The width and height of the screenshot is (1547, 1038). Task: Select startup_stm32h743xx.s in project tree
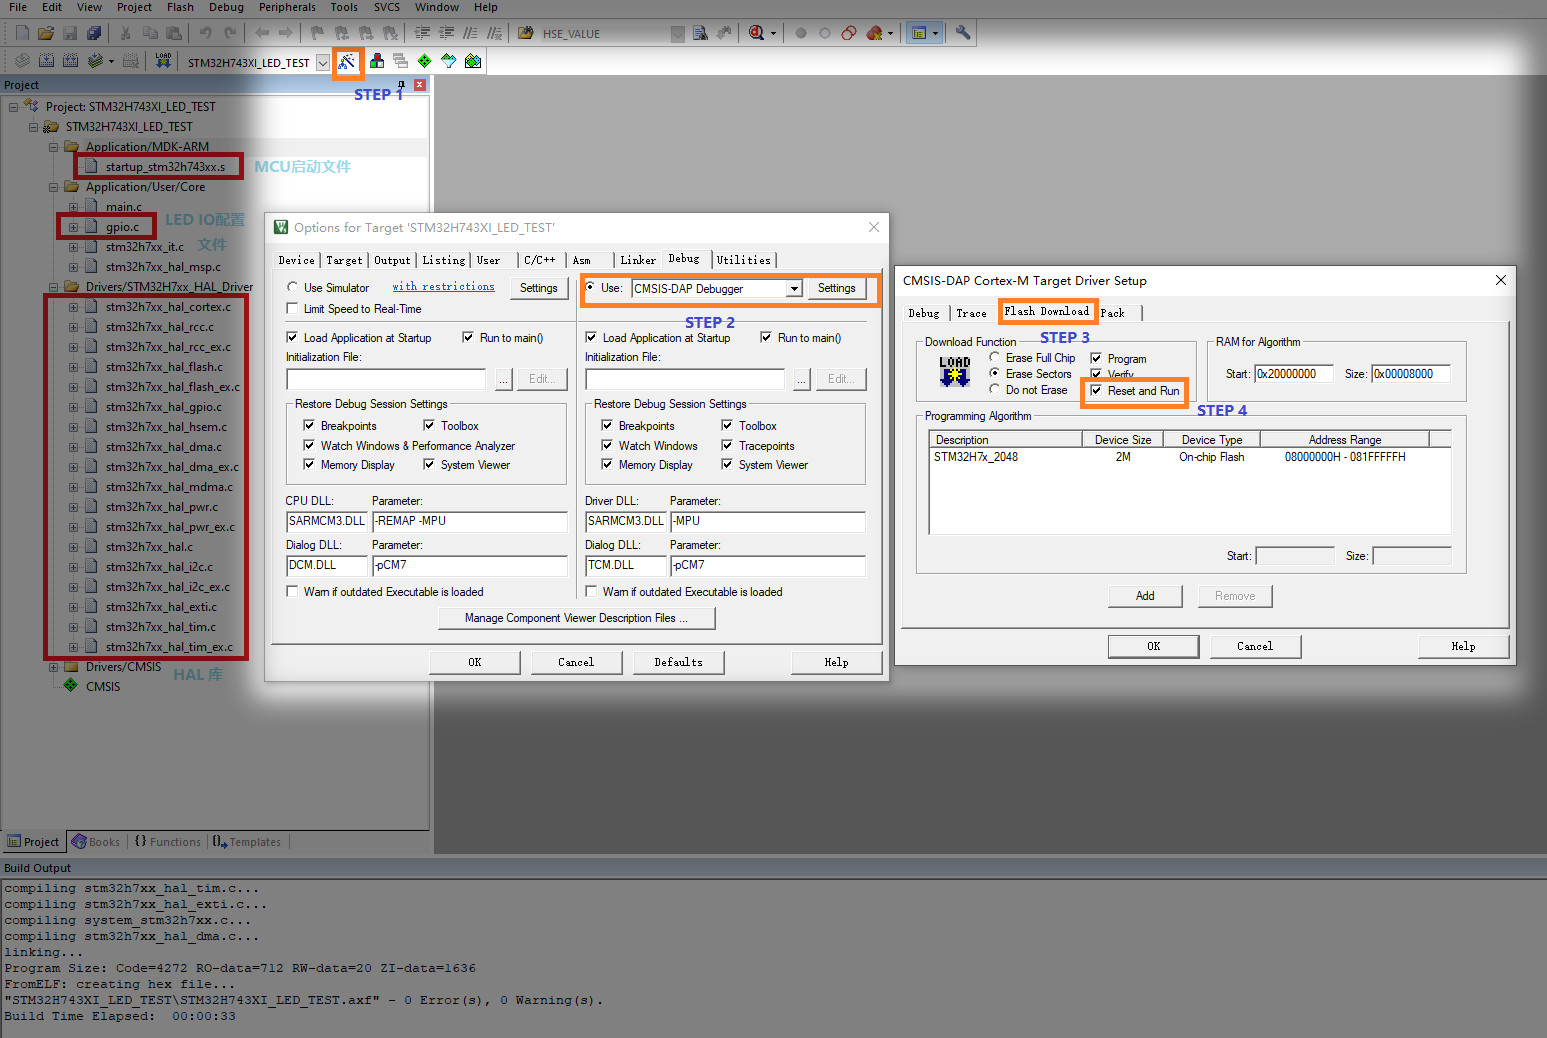point(165,167)
